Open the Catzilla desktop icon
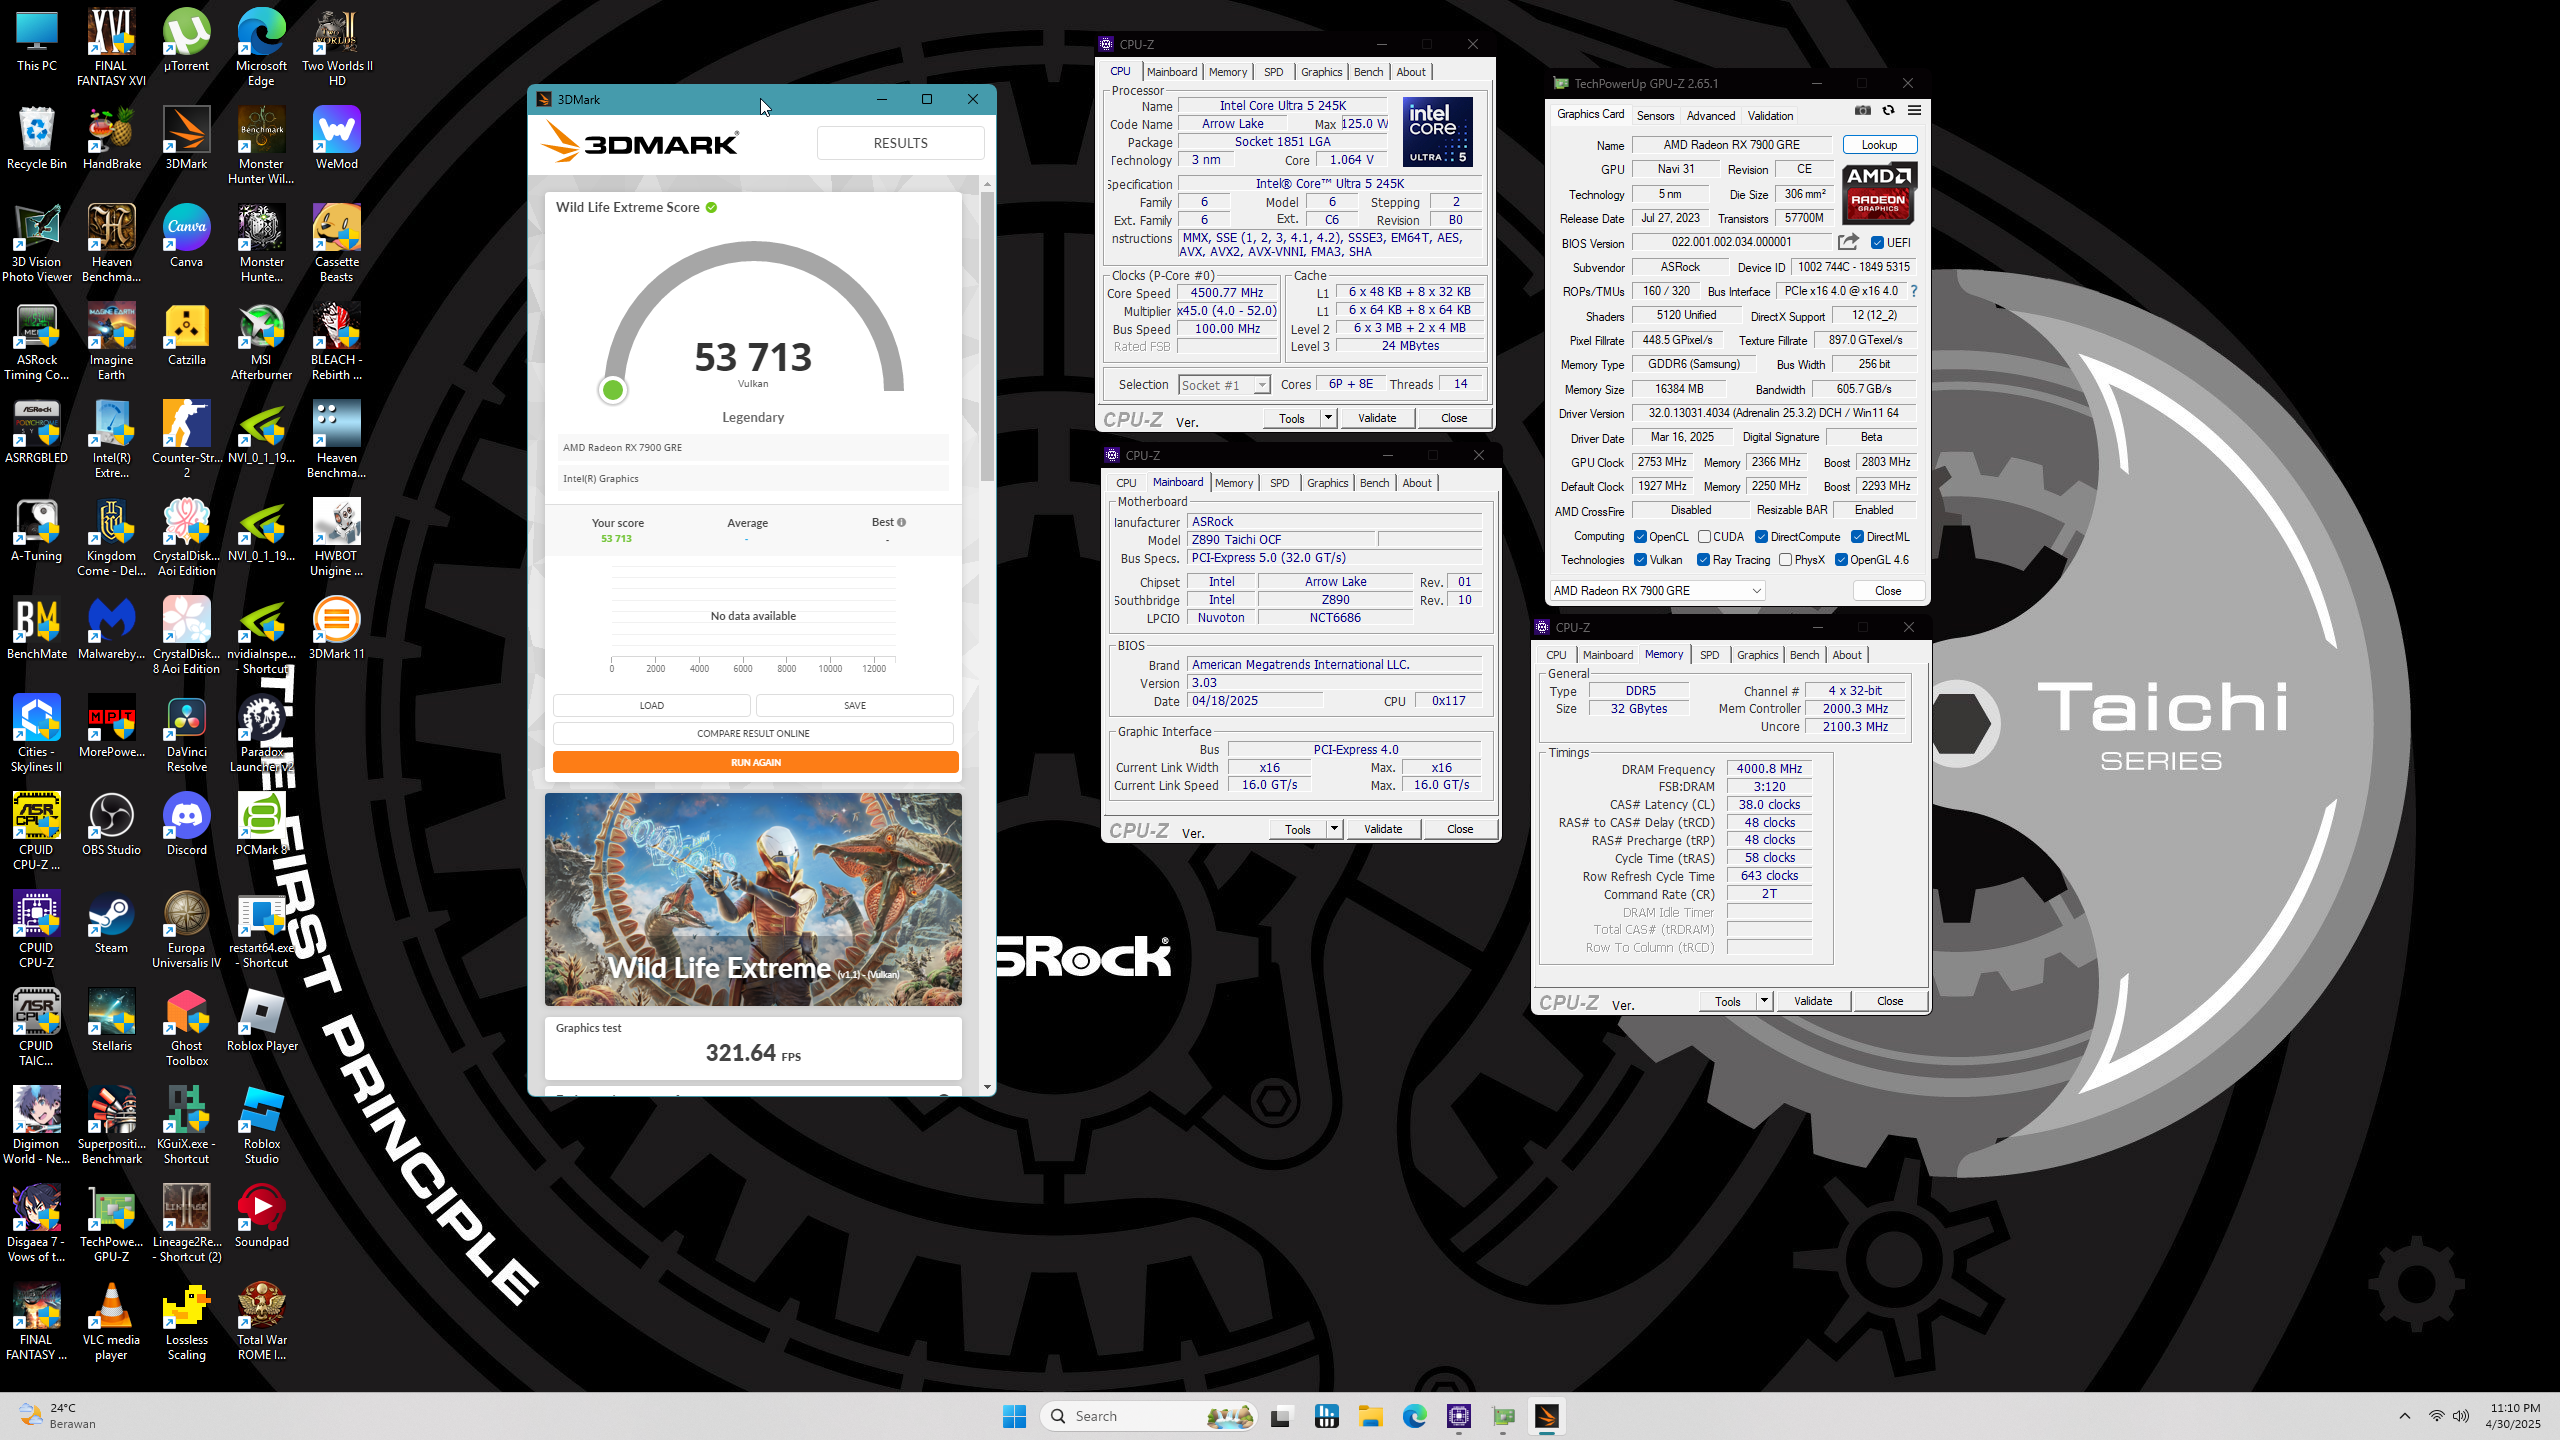 (x=186, y=335)
